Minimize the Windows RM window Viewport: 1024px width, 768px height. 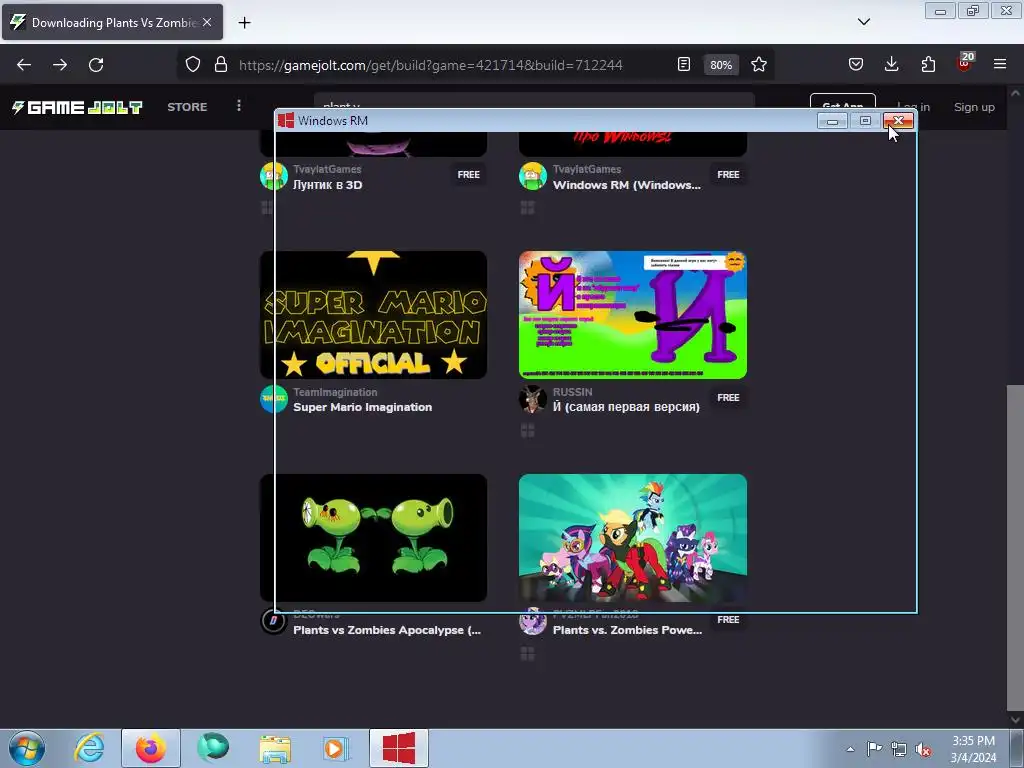coord(832,121)
